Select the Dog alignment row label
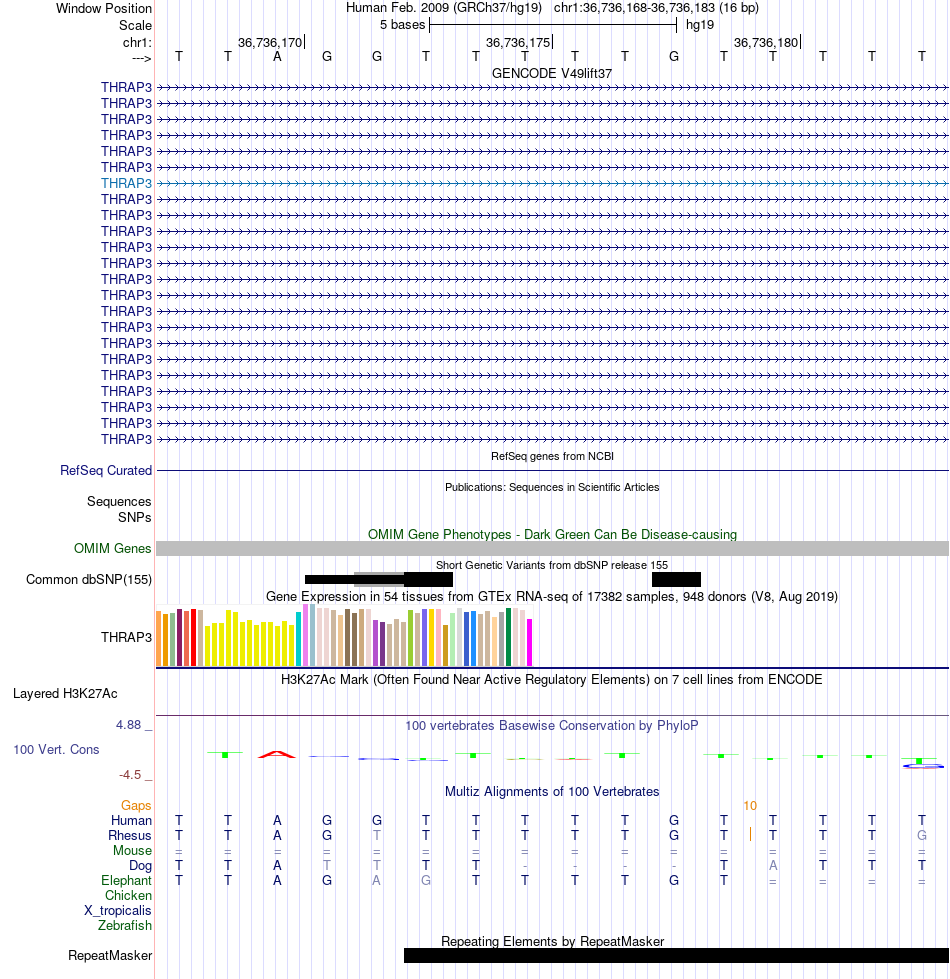This screenshot has height=979, width=950. click(140, 865)
